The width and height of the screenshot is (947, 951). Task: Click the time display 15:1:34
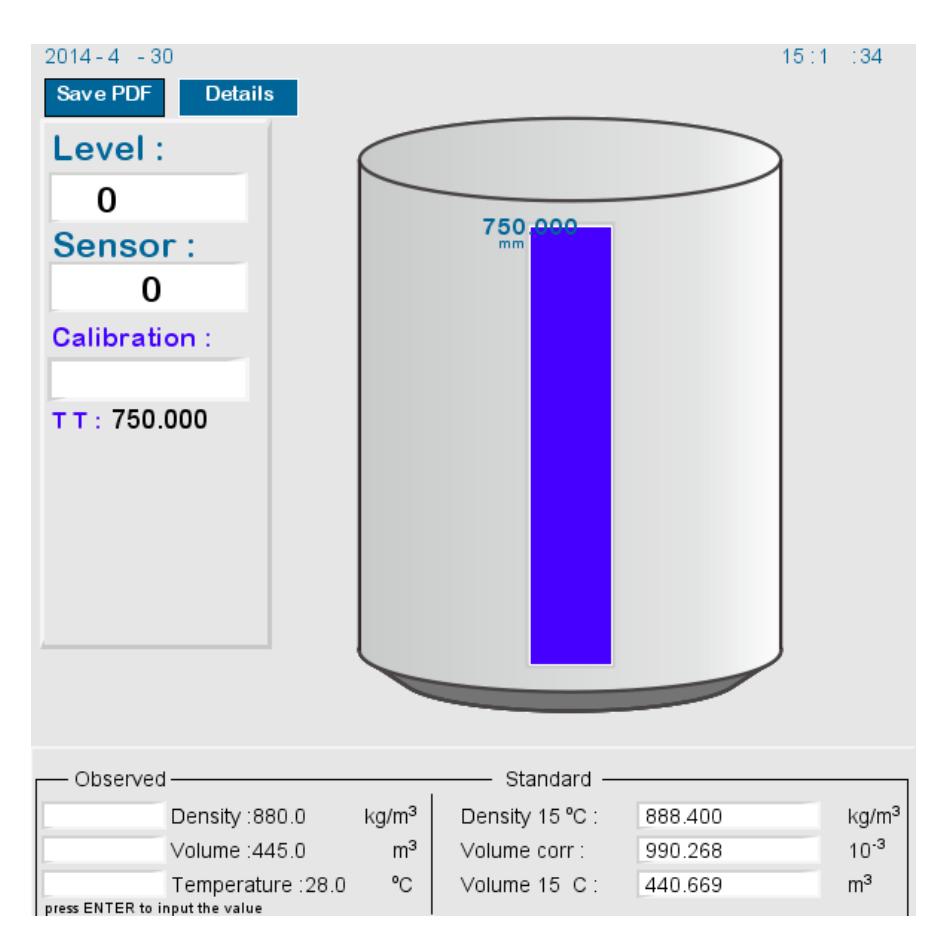pyautogui.click(x=832, y=56)
